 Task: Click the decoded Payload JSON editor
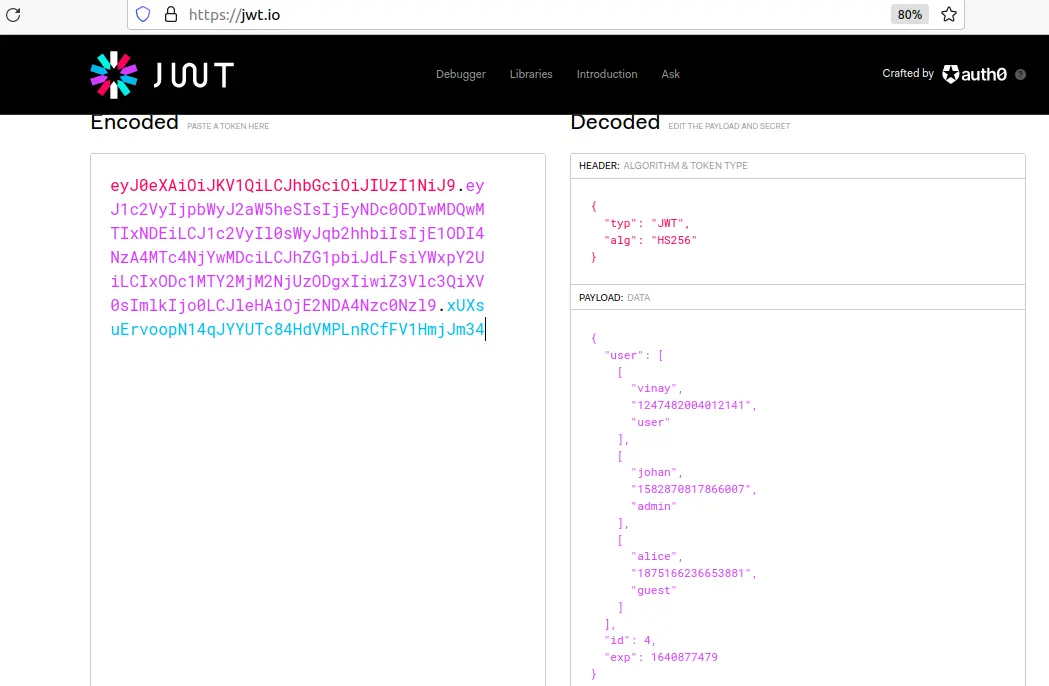(x=797, y=499)
